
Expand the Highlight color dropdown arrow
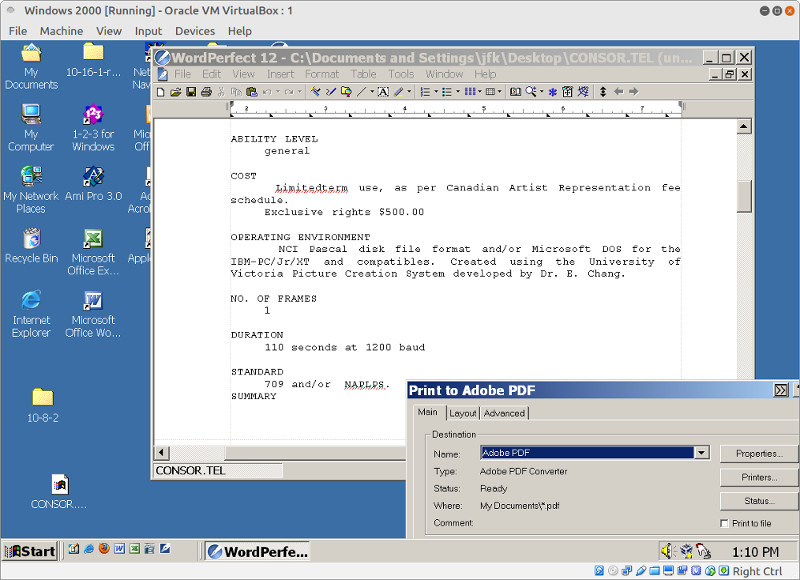pos(409,92)
